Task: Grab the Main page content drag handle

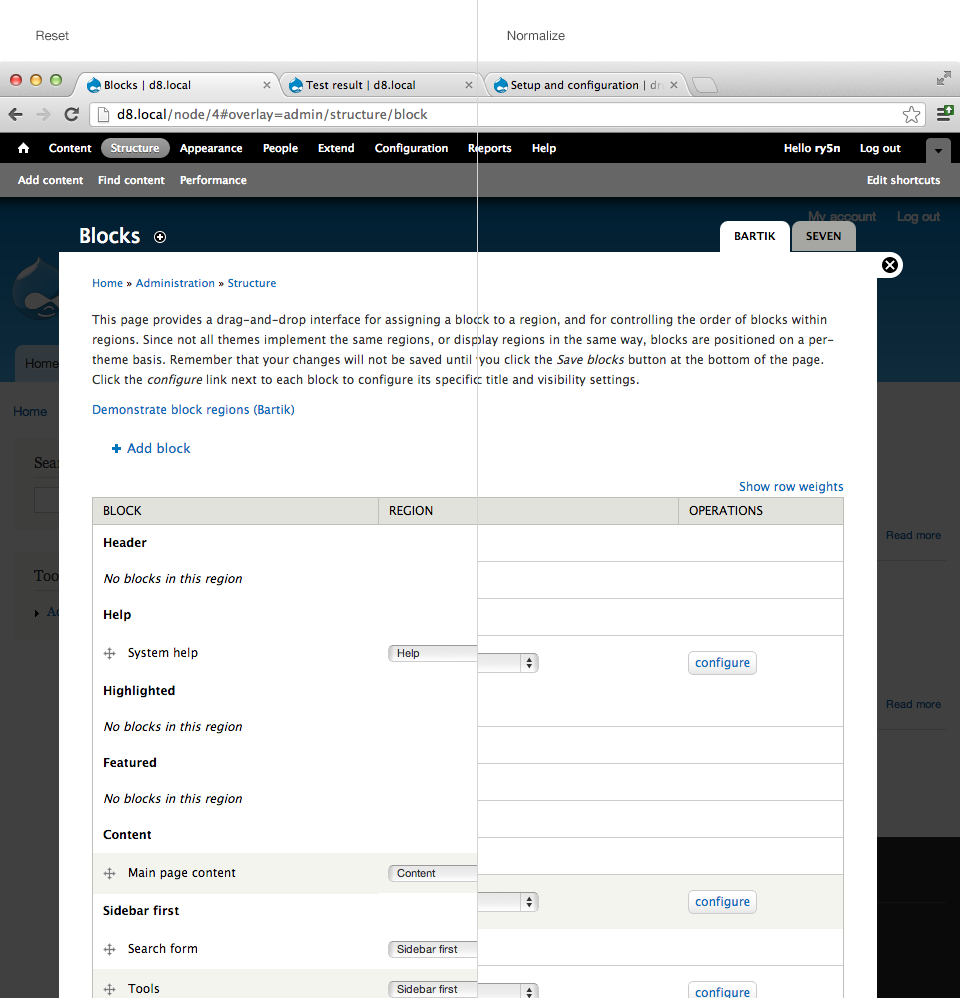Action: pyautogui.click(x=109, y=873)
